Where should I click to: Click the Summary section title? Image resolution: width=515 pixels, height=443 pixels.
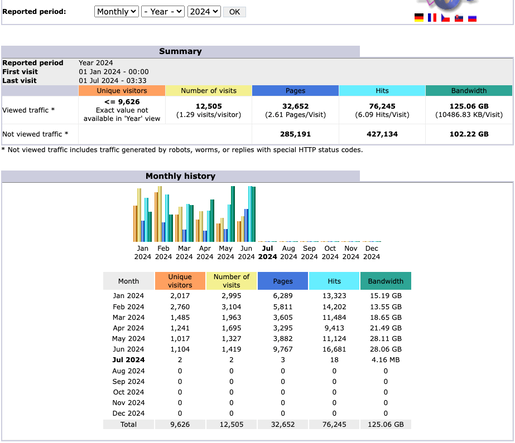tap(180, 51)
